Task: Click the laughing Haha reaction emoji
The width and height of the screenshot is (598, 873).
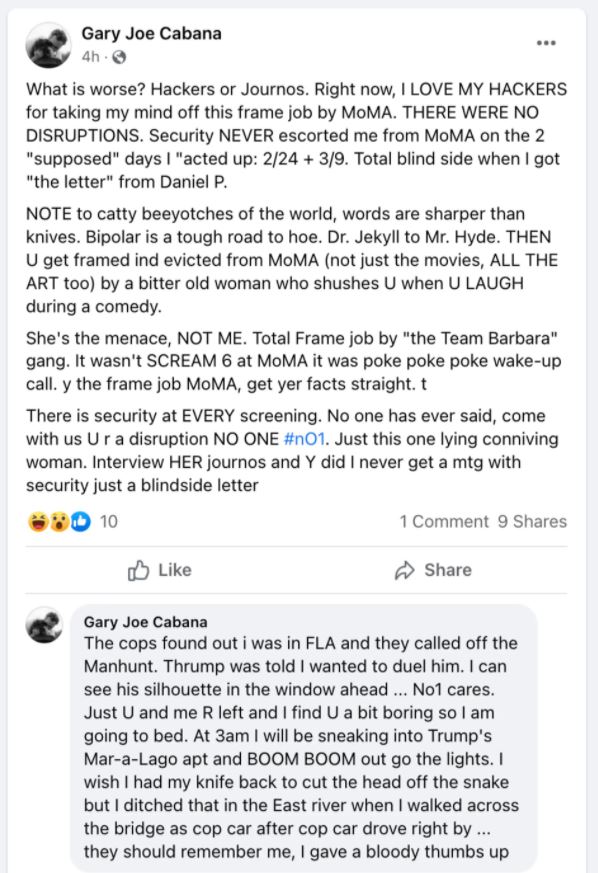Action: pos(38,522)
